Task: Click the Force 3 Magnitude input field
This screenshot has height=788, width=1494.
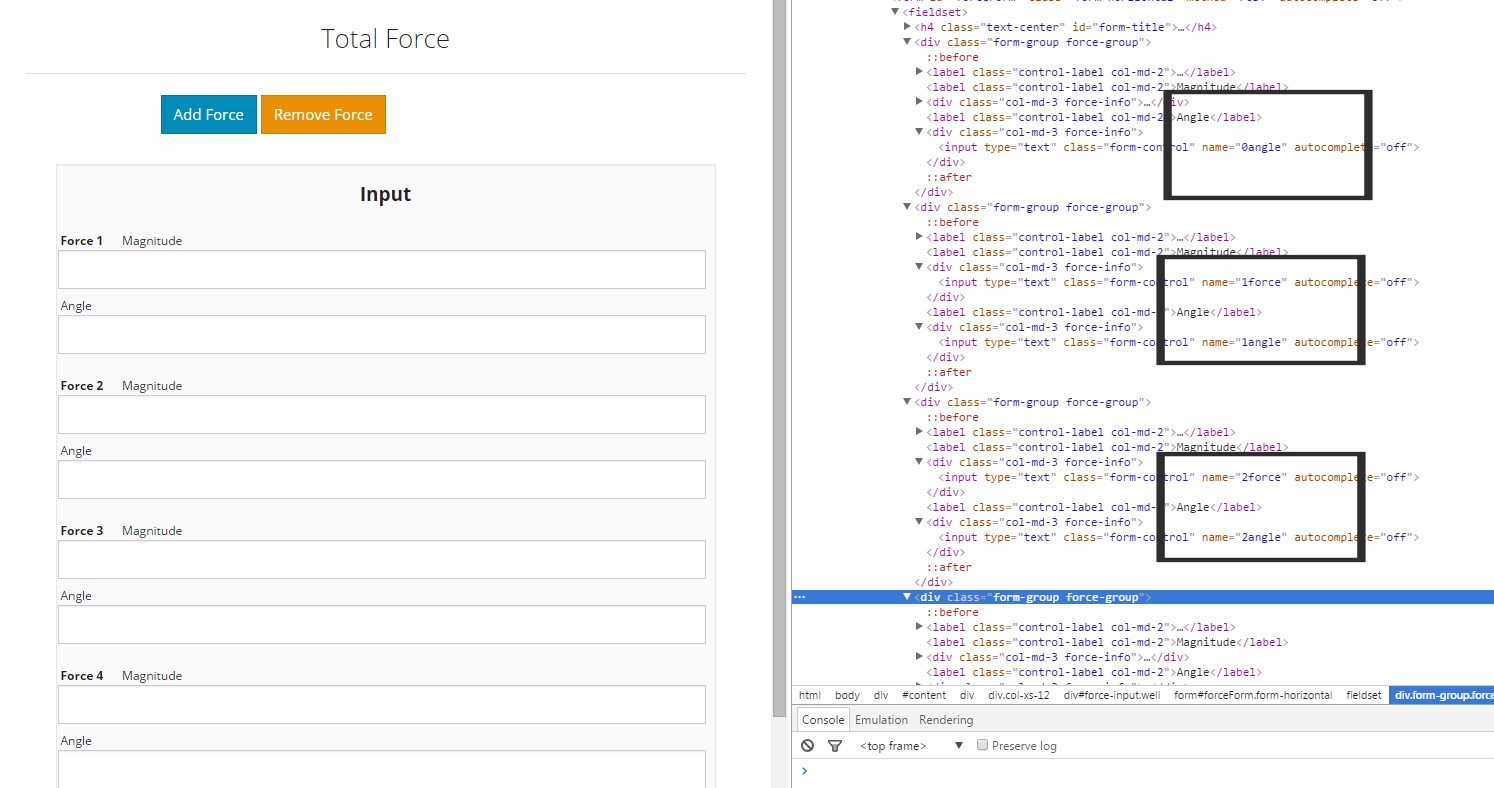Action: pos(382,560)
